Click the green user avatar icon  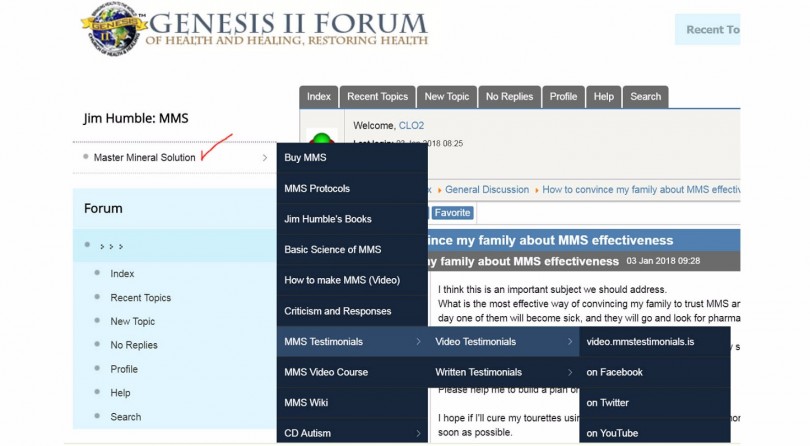(x=322, y=139)
